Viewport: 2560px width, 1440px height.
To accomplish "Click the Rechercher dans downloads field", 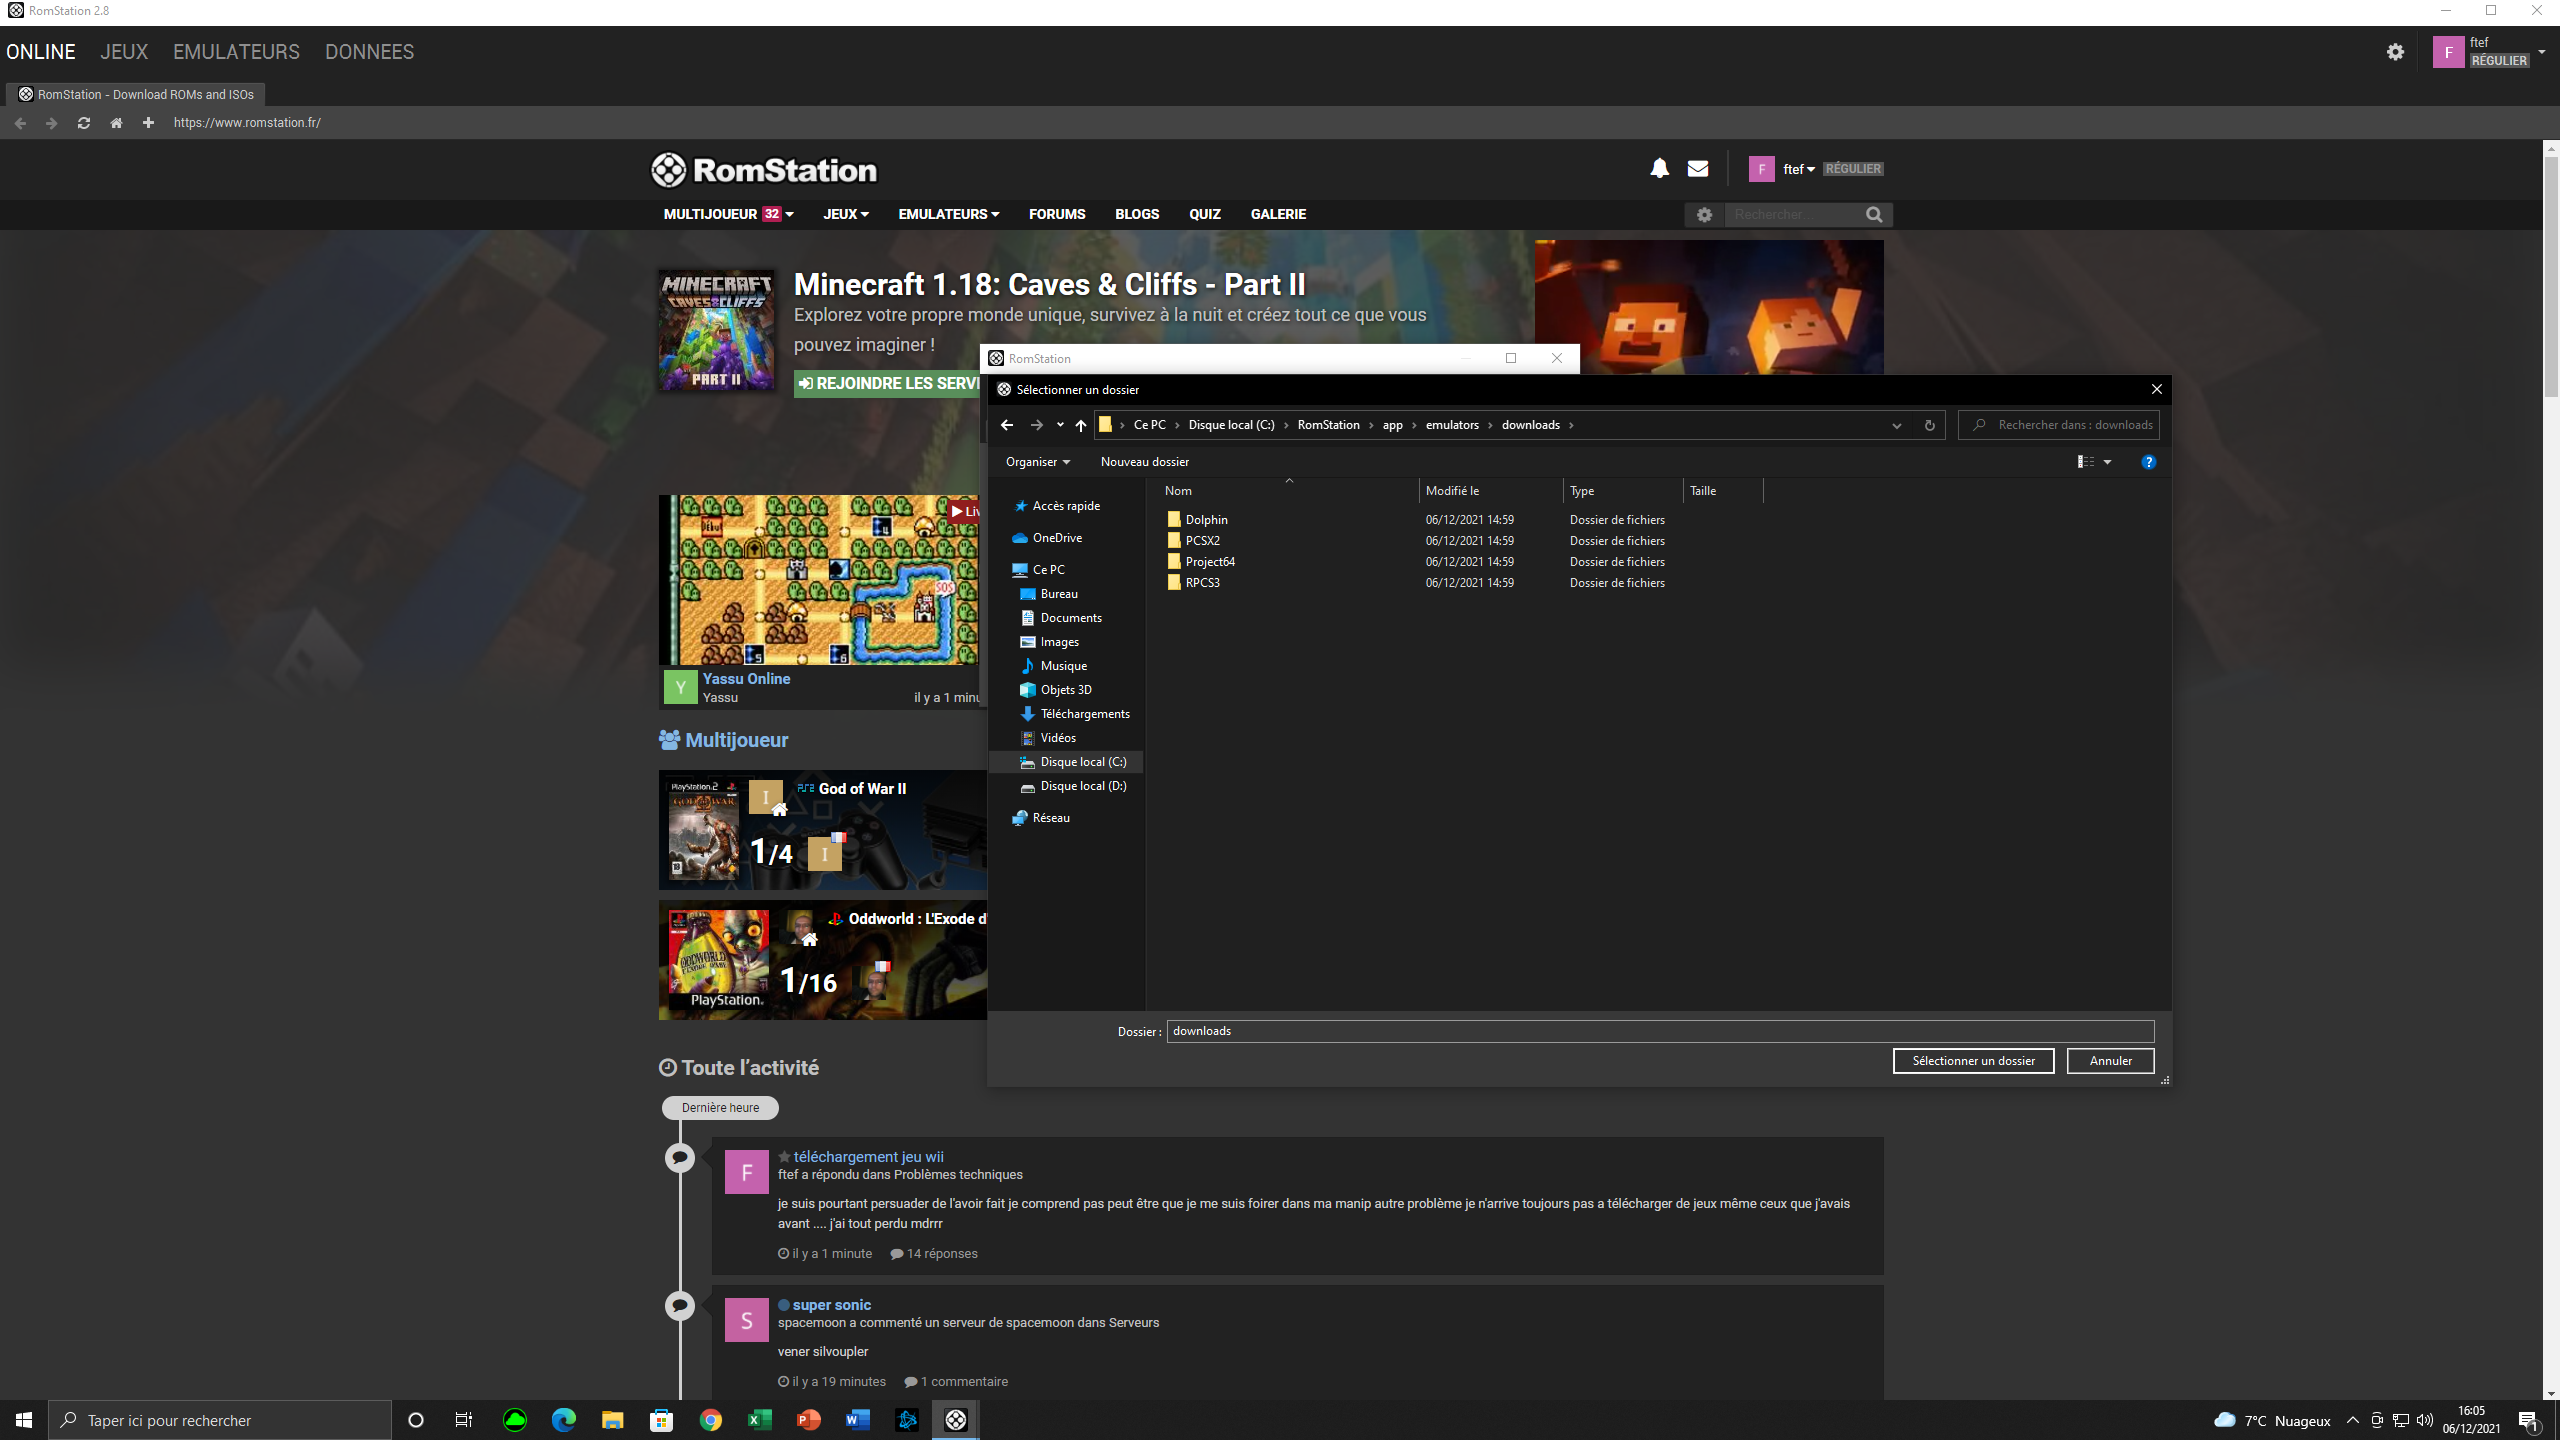I will point(2059,425).
